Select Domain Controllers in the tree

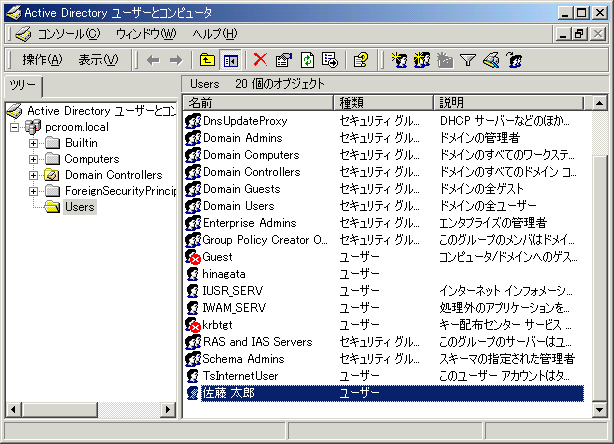pos(114,175)
